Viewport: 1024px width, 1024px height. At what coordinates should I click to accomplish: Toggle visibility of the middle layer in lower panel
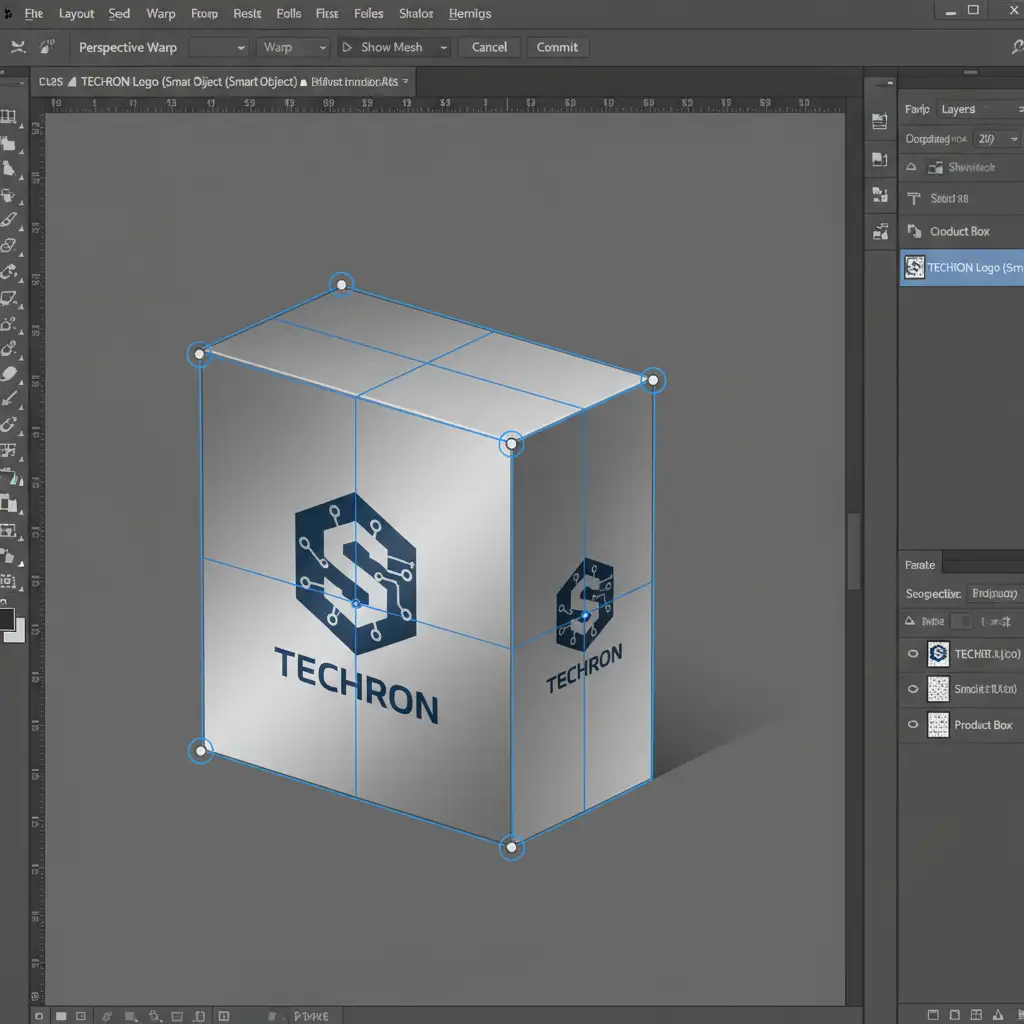[912, 690]
